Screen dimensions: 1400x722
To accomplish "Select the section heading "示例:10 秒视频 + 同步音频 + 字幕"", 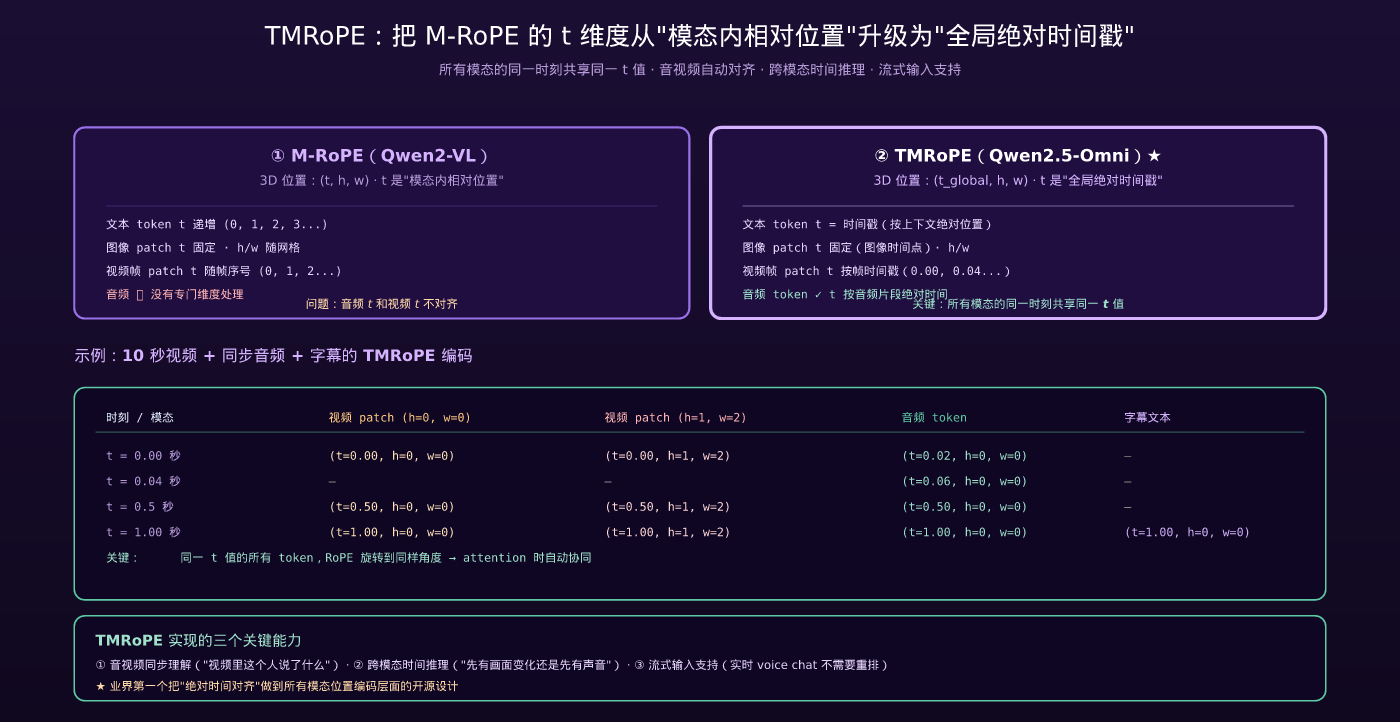I will [x=273, y=356].
